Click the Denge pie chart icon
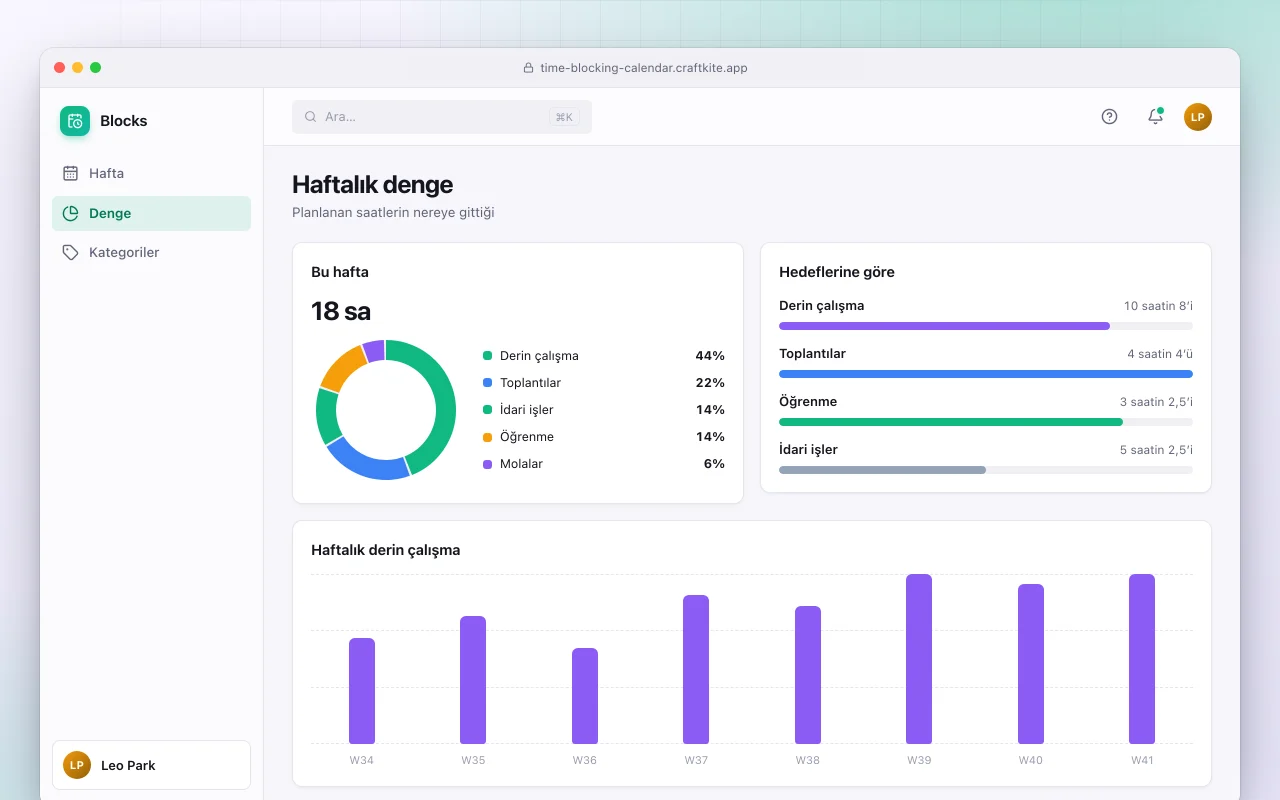The width and height of the screenshot is (1280, 800). [70, 213]
